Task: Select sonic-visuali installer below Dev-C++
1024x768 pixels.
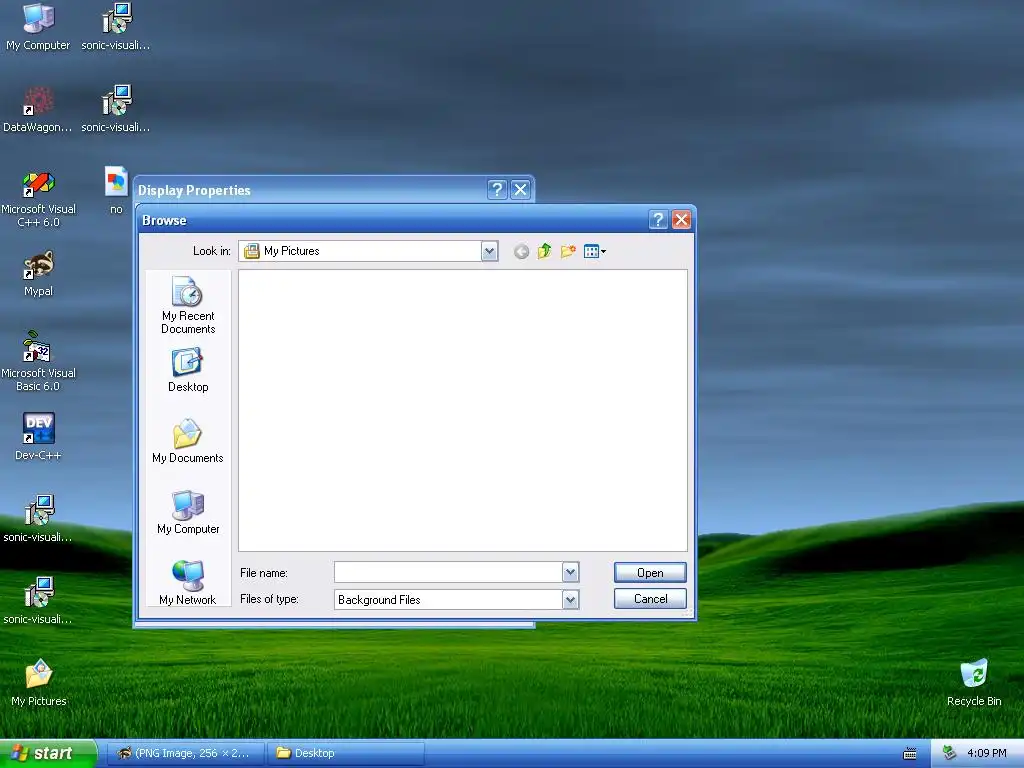Action: (x=38, y=519)
